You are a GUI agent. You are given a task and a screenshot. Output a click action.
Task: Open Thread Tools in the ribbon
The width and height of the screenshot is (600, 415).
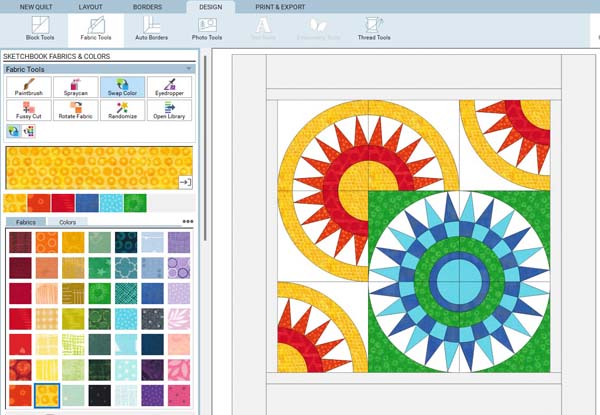(372, 28)
